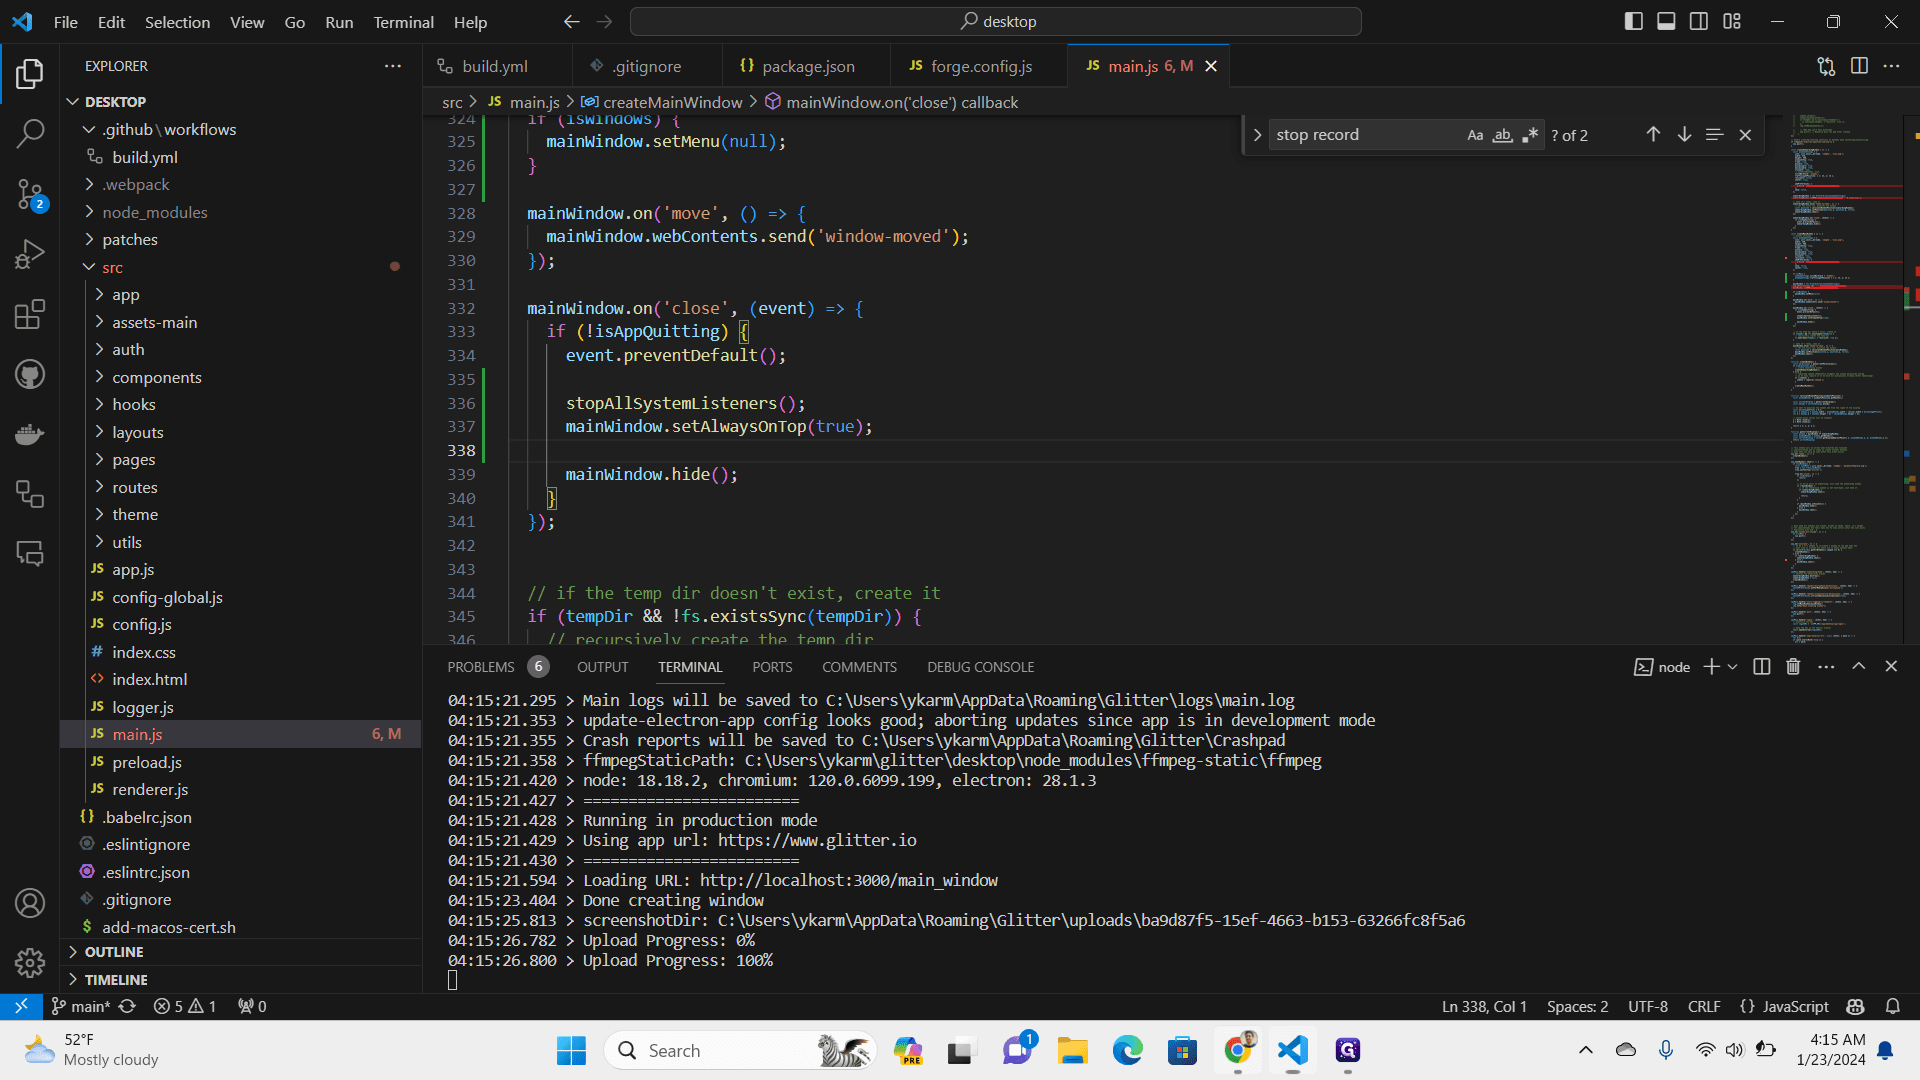This screenshot has width=1920, height=1080.
Task: Toggle Find in Selection option
Action: point(1714,134)
